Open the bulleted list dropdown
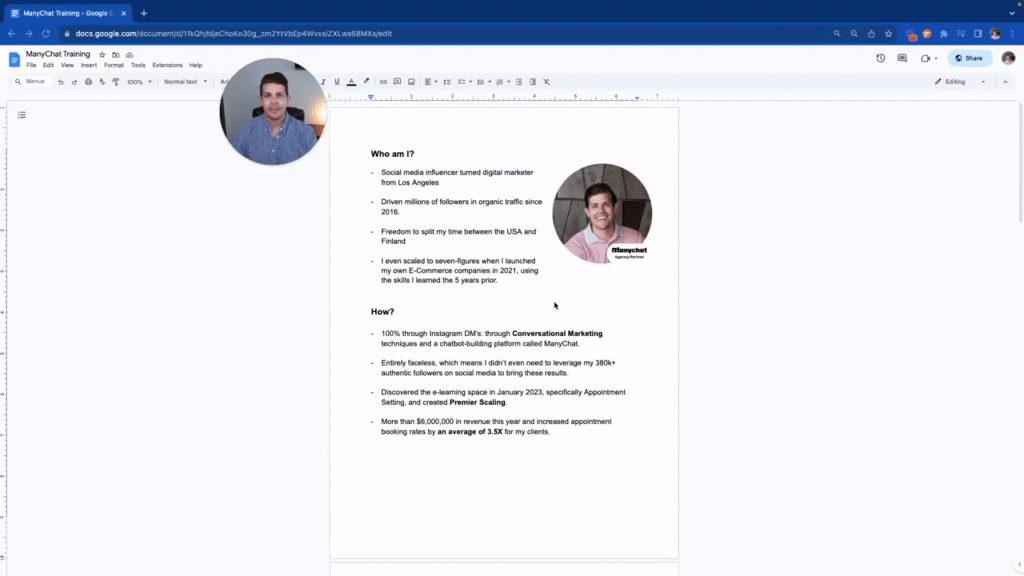 (483, 82)
